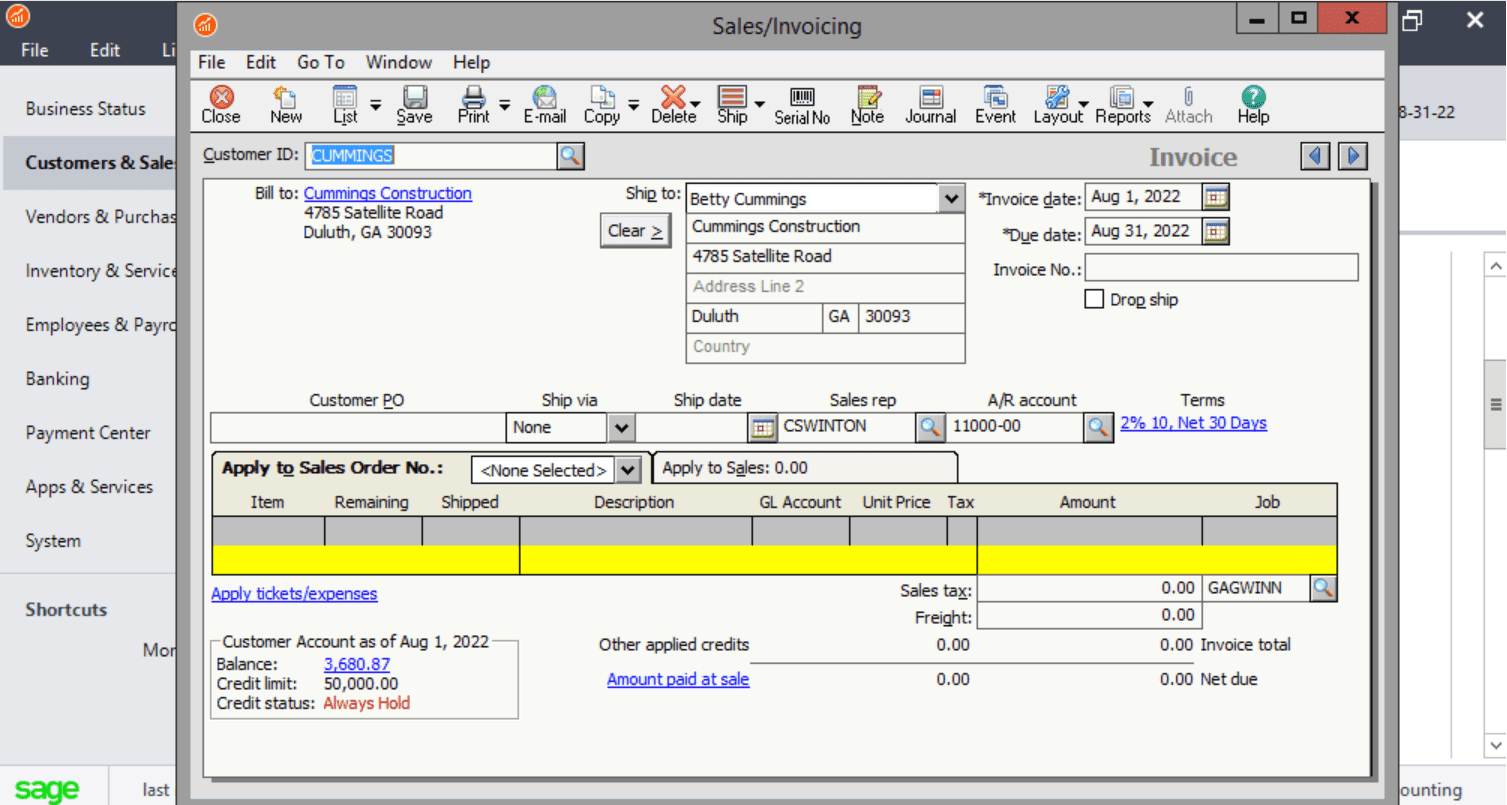Click the main window scrollbar down arrow

pos(1496,746)
